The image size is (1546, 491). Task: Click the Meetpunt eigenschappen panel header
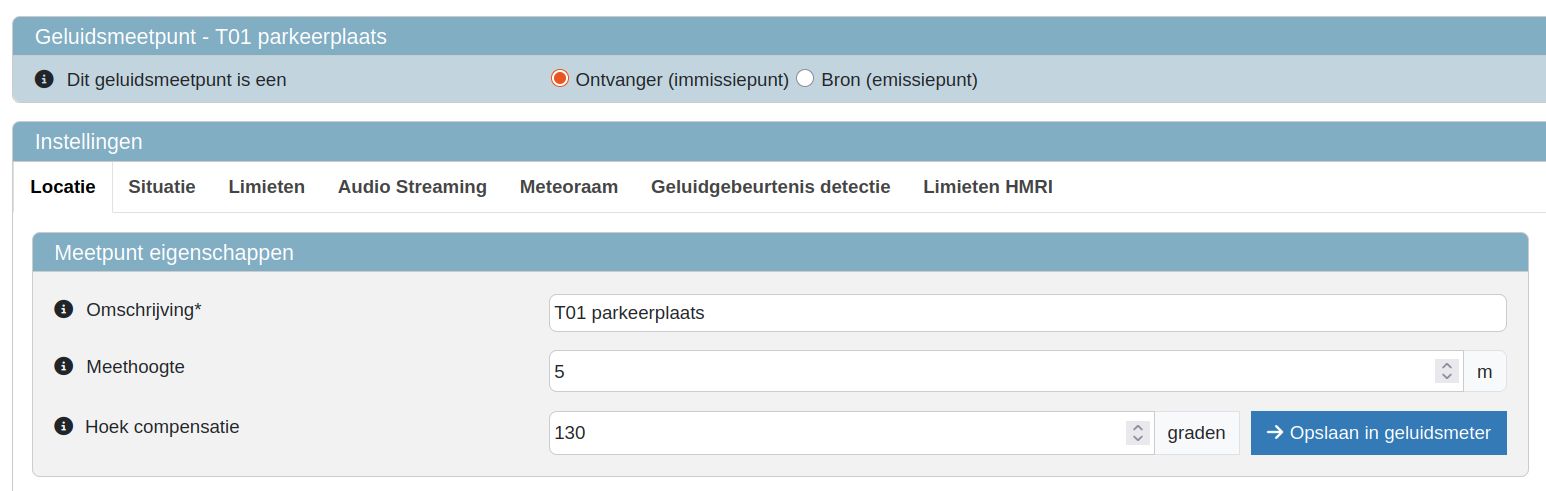click(780, 252)
